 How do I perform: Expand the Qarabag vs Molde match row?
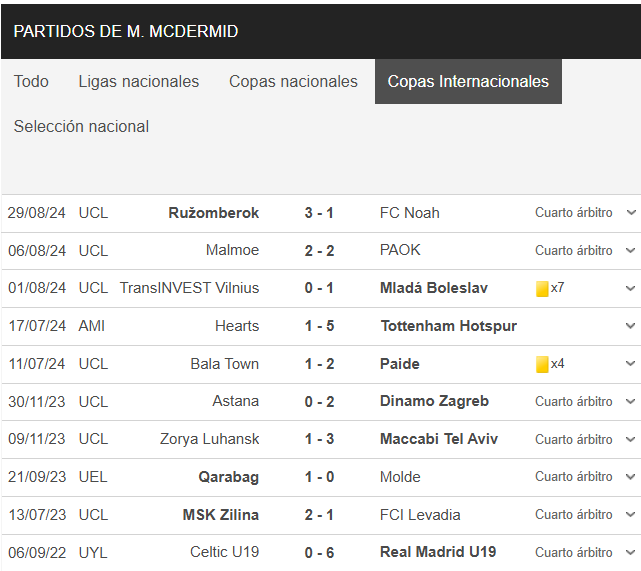point(631,477)
